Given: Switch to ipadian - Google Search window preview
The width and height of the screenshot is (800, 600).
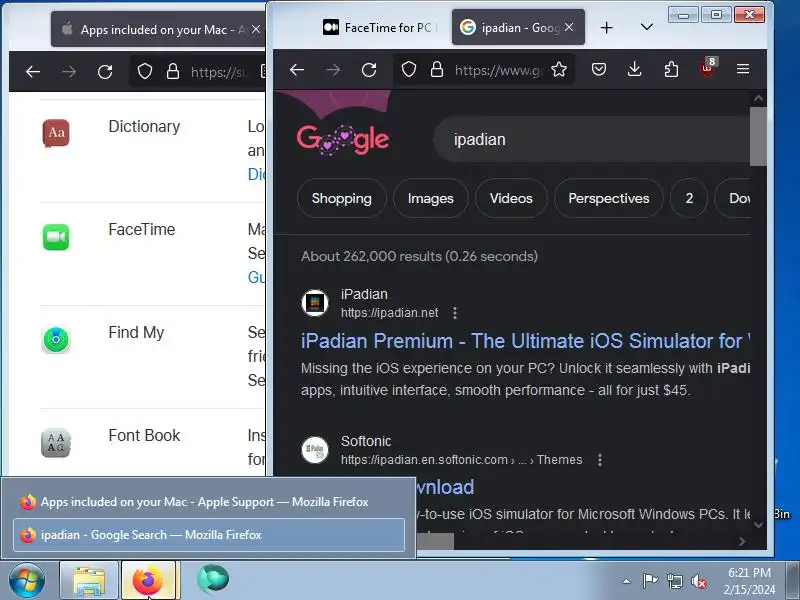Looking at the screenshot, I should point(209,535).
